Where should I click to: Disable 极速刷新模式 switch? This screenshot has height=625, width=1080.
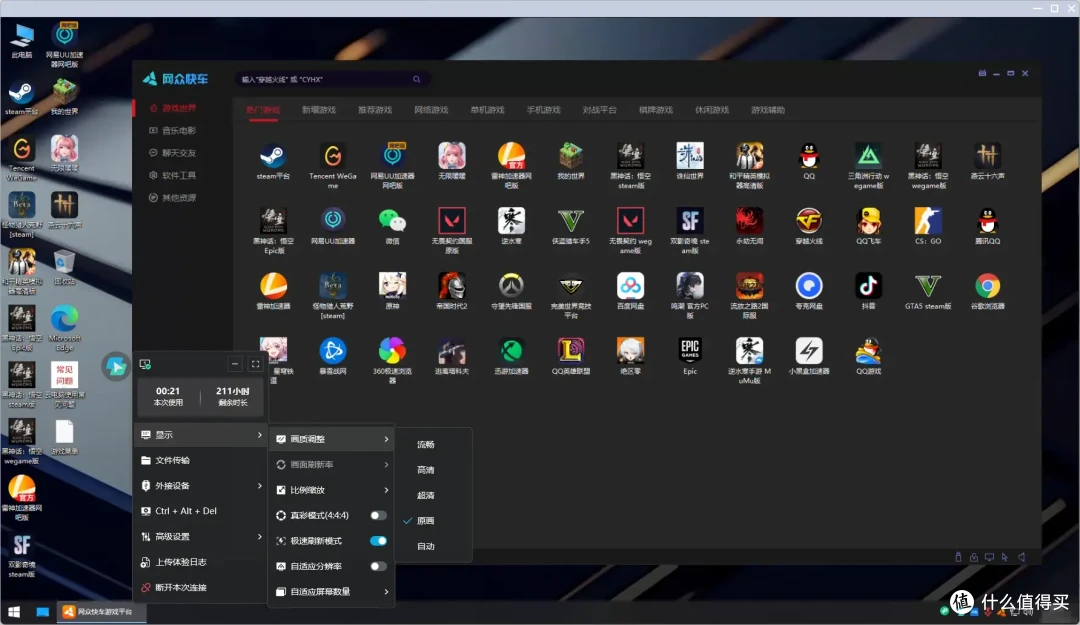tap(378, 541)
